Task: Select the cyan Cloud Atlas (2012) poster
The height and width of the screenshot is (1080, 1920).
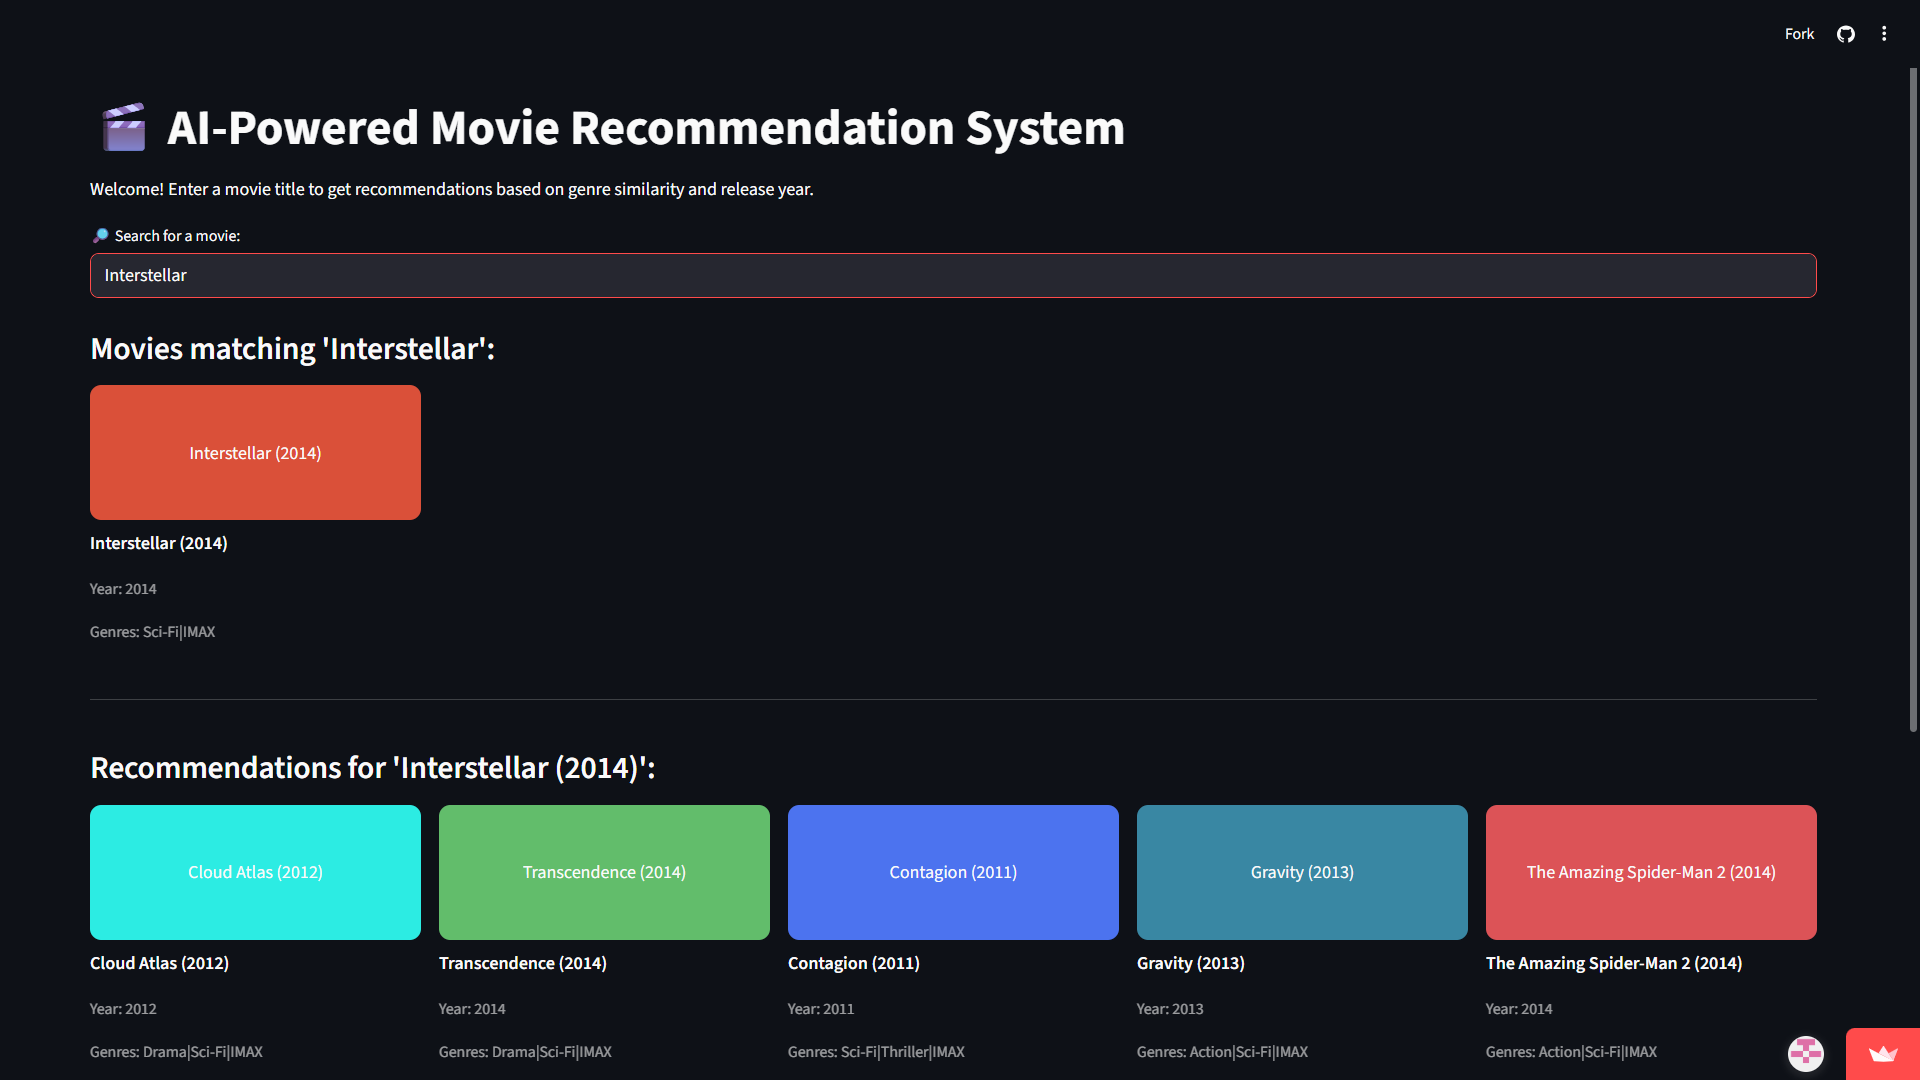Action: tap(255, 872)
